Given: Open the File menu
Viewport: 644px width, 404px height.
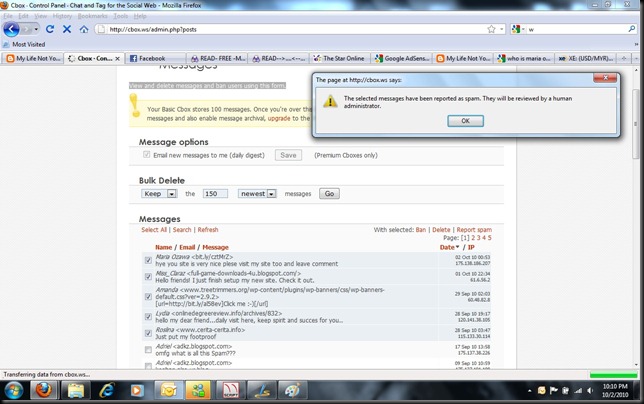Looking at the screenshot, I should 8,16.
